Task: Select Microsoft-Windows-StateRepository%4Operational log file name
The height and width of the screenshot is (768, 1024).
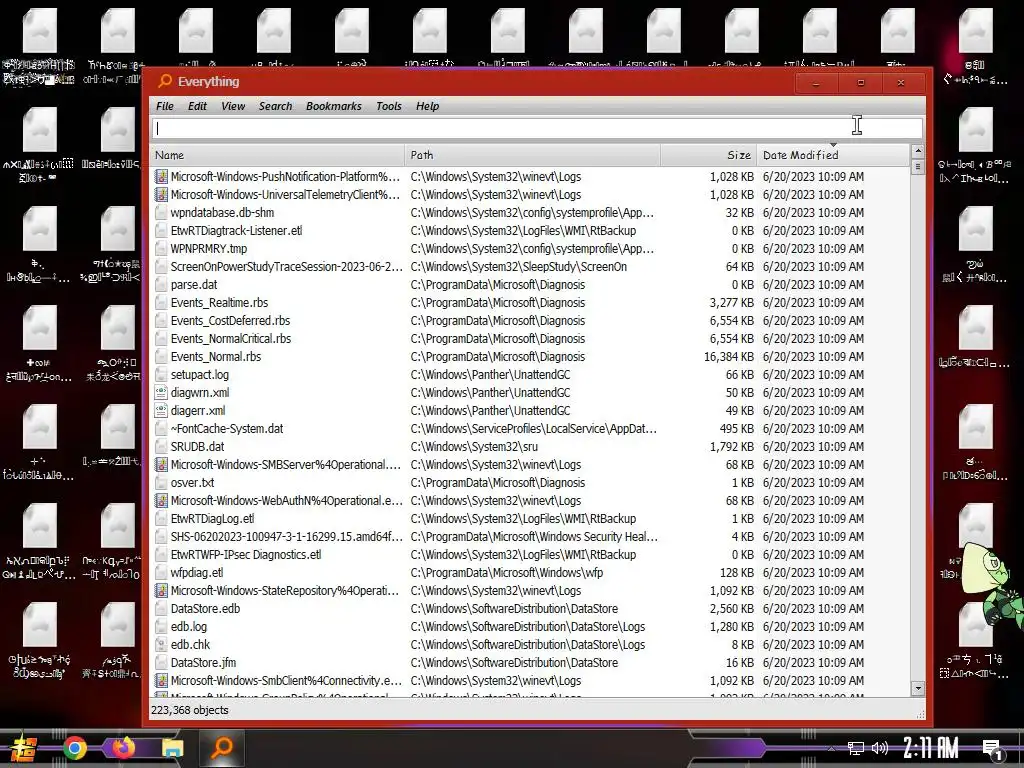Action: (x=285, y=590)
